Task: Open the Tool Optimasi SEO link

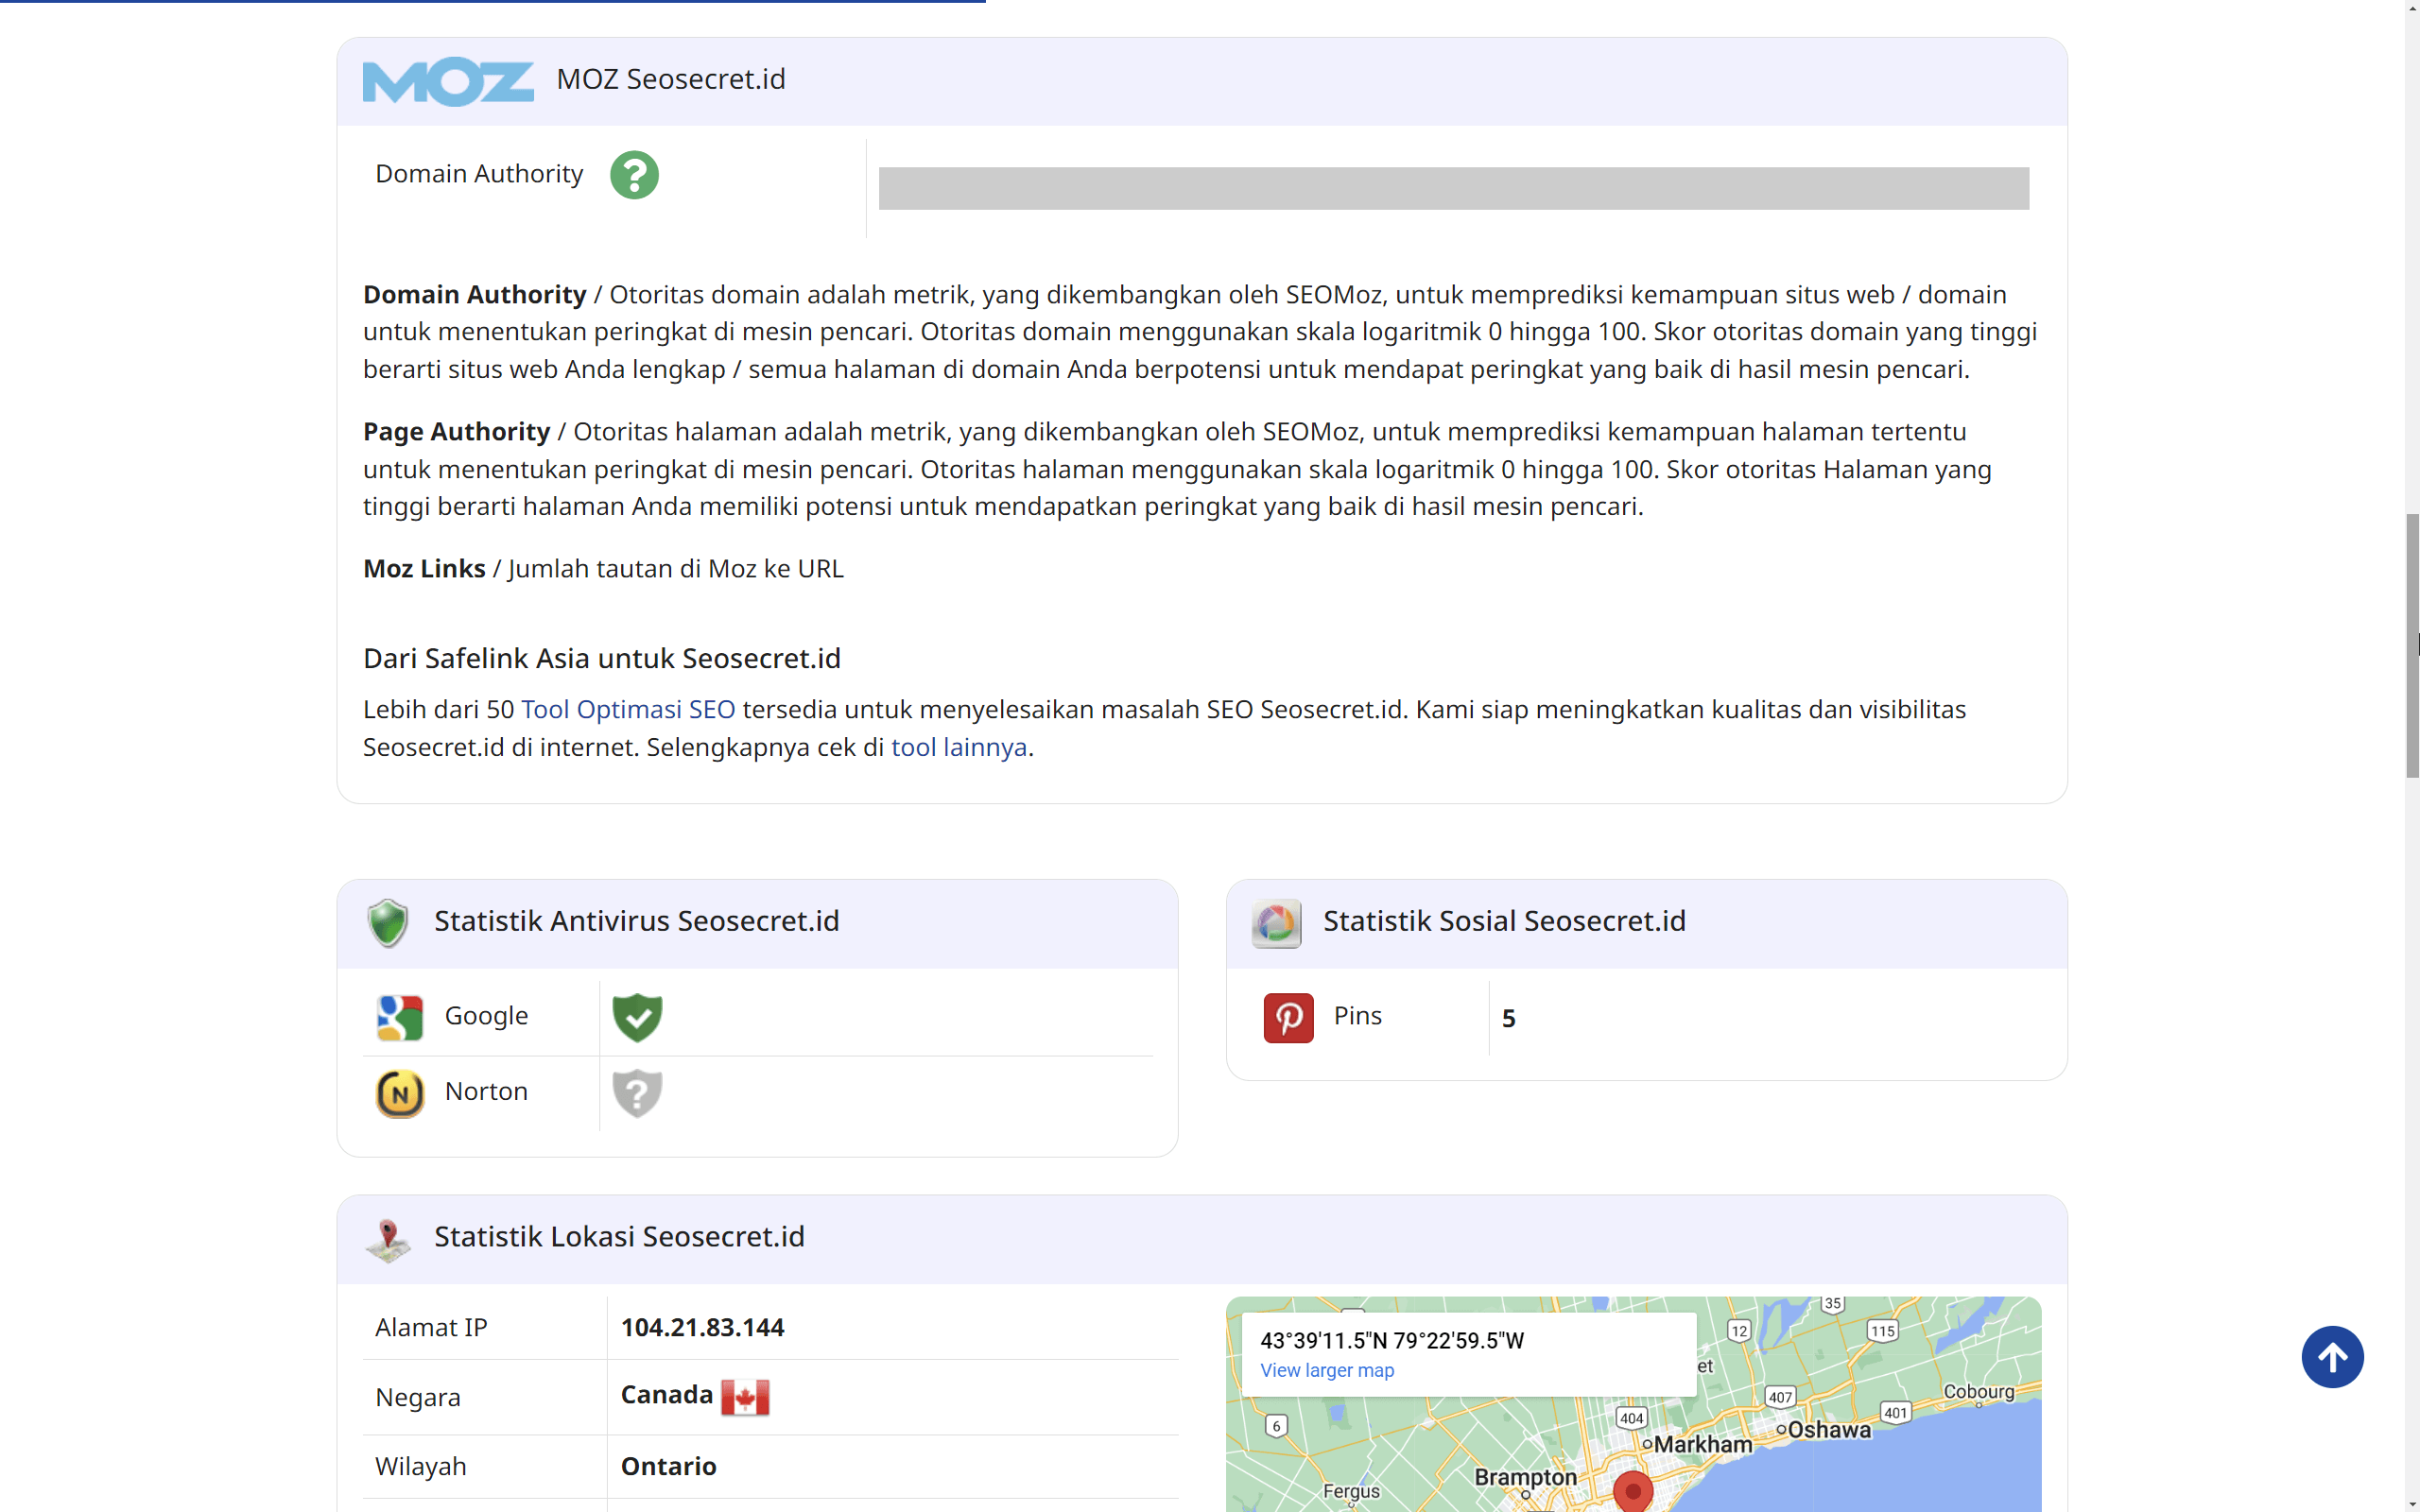Action: point(627,709)
